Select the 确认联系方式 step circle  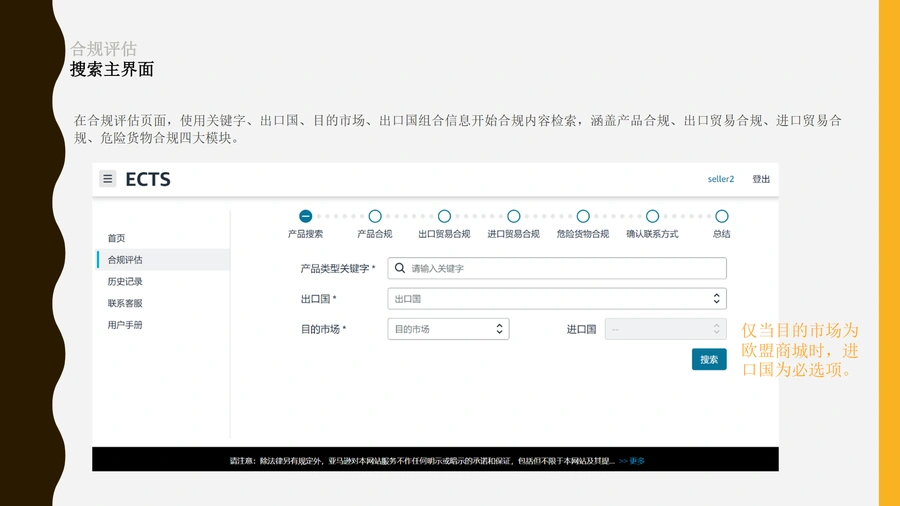(652, 216)
